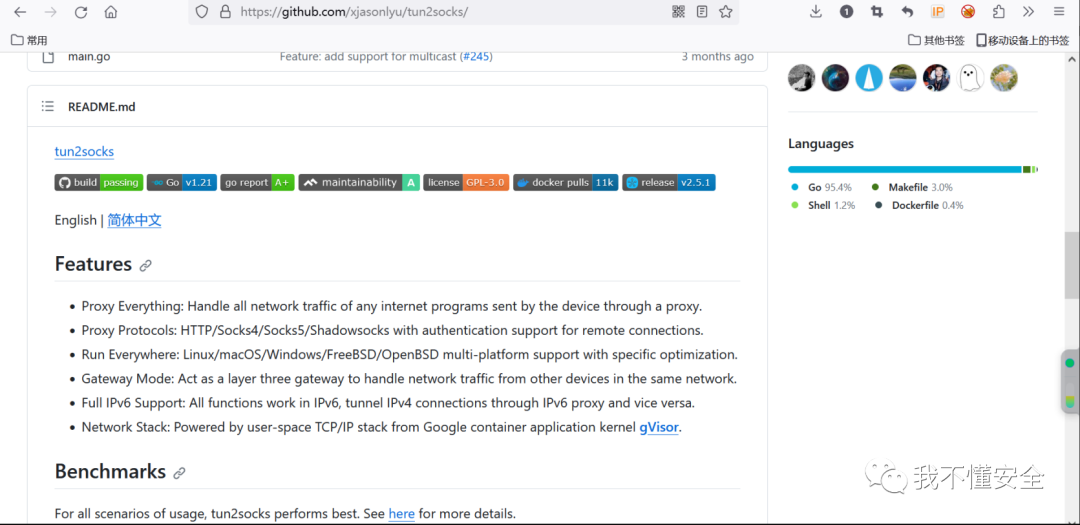The width and height of the screenshot is (1080, 525).
Task: Open the puzzle-piece extensions icon
Action: pyautogui.click(x=998, y=11)
